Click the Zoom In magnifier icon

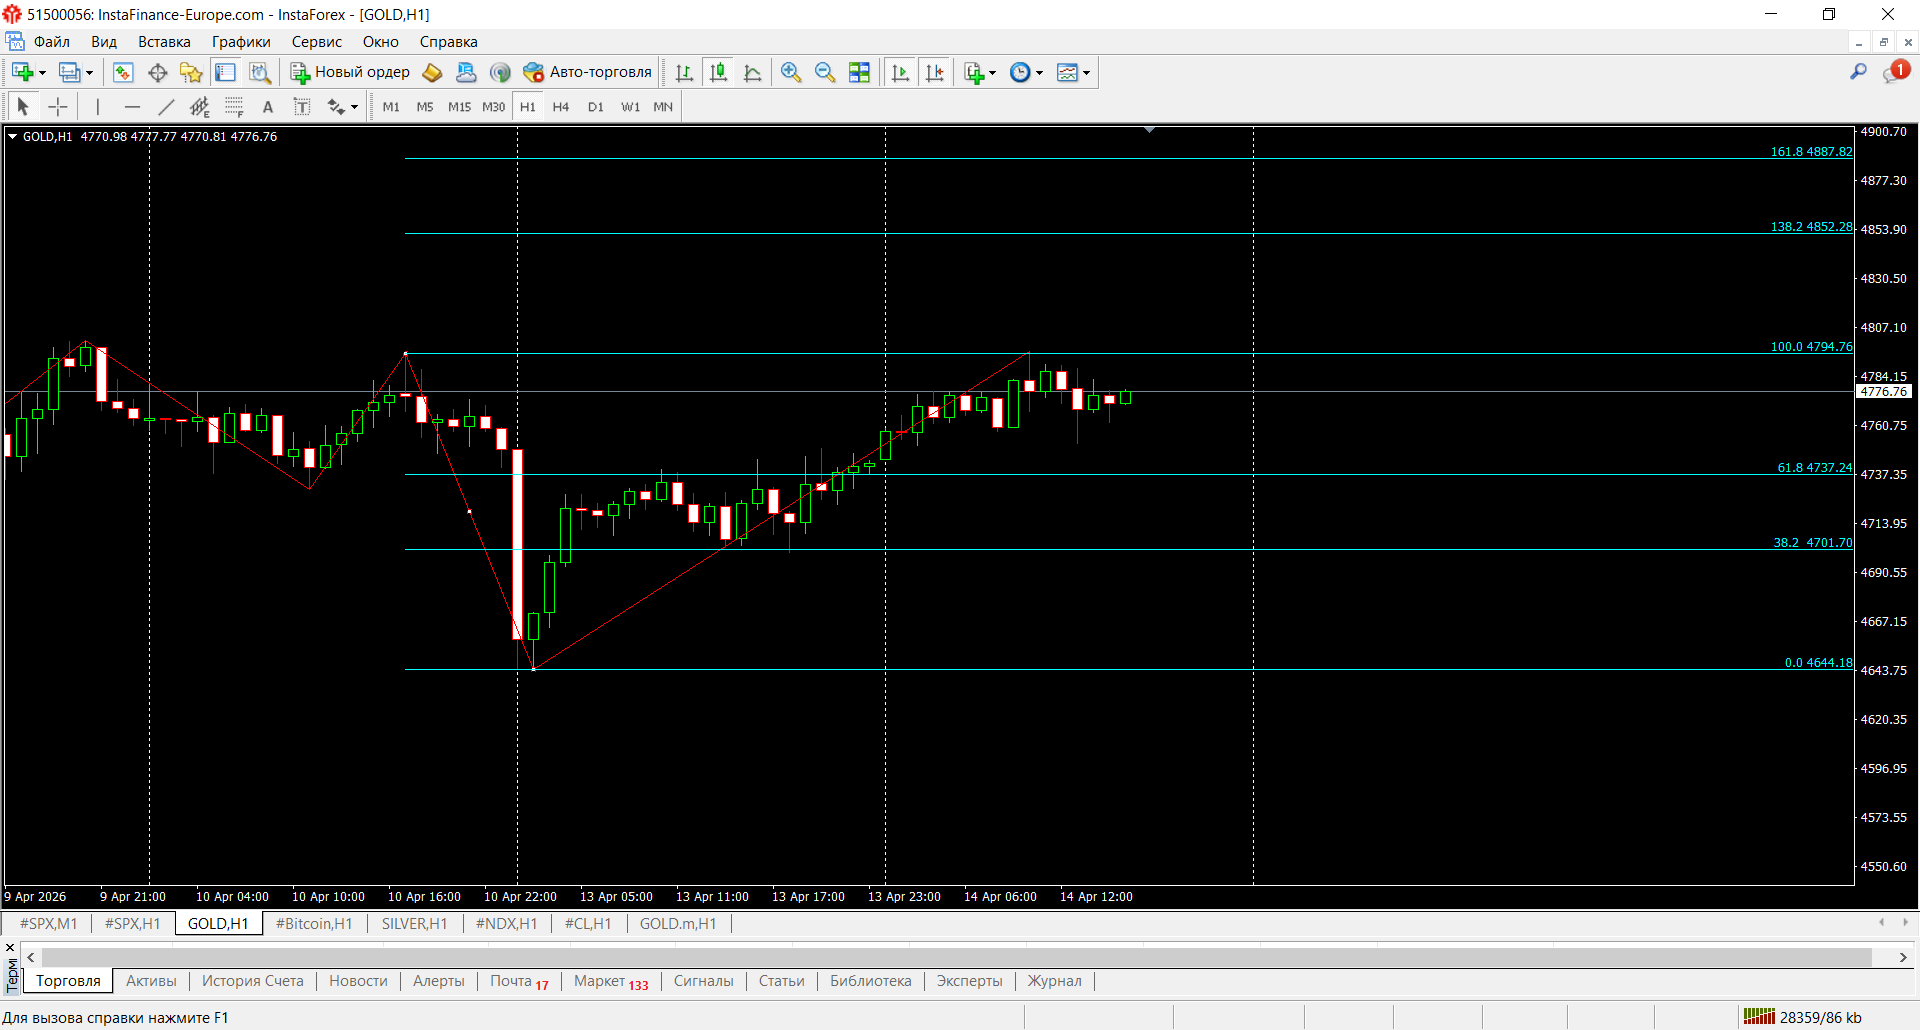(790, 72)
